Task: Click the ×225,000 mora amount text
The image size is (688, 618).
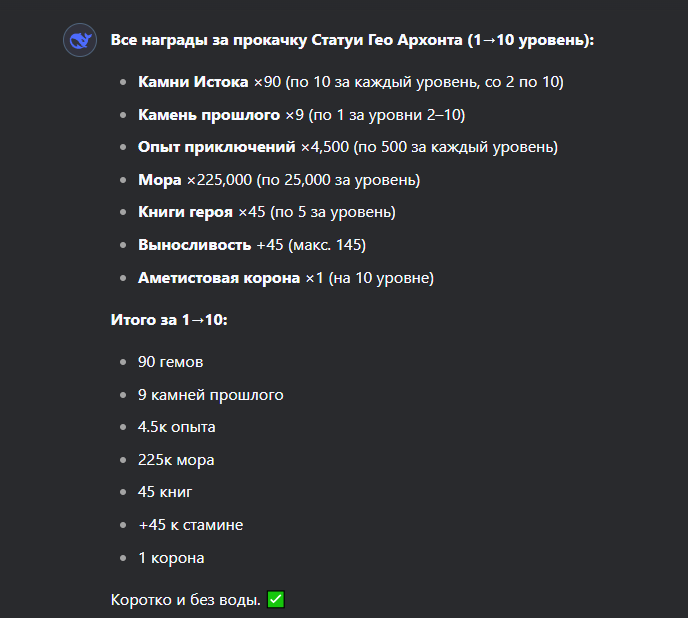Action: pos(219,180)
